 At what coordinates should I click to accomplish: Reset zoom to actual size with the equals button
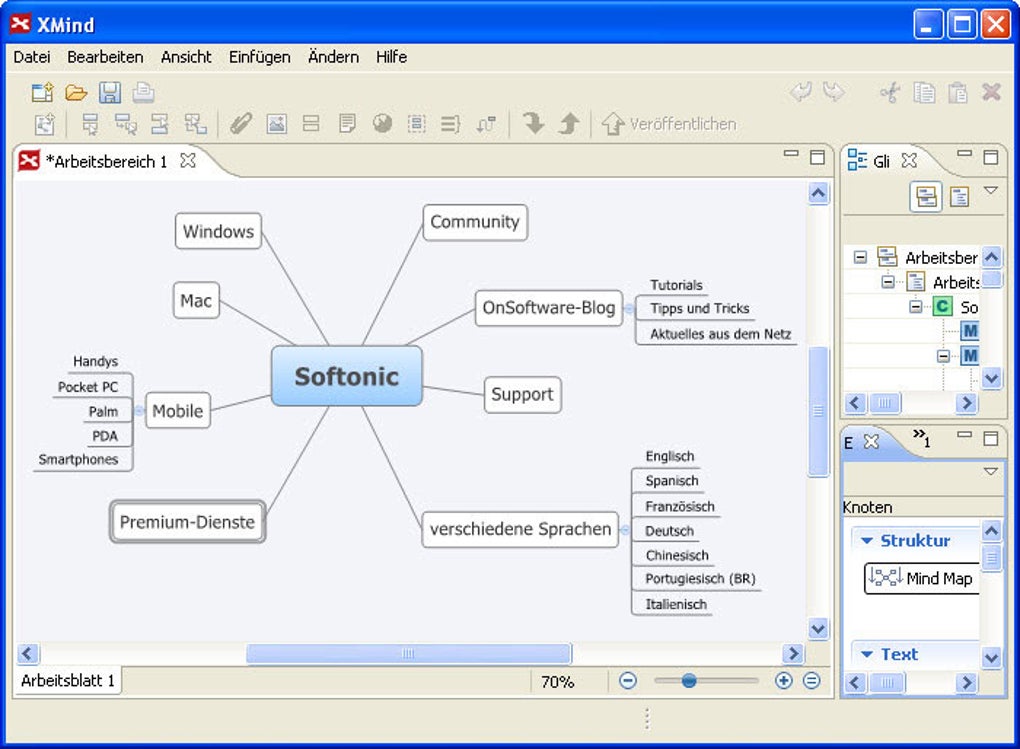click(811, 681)
